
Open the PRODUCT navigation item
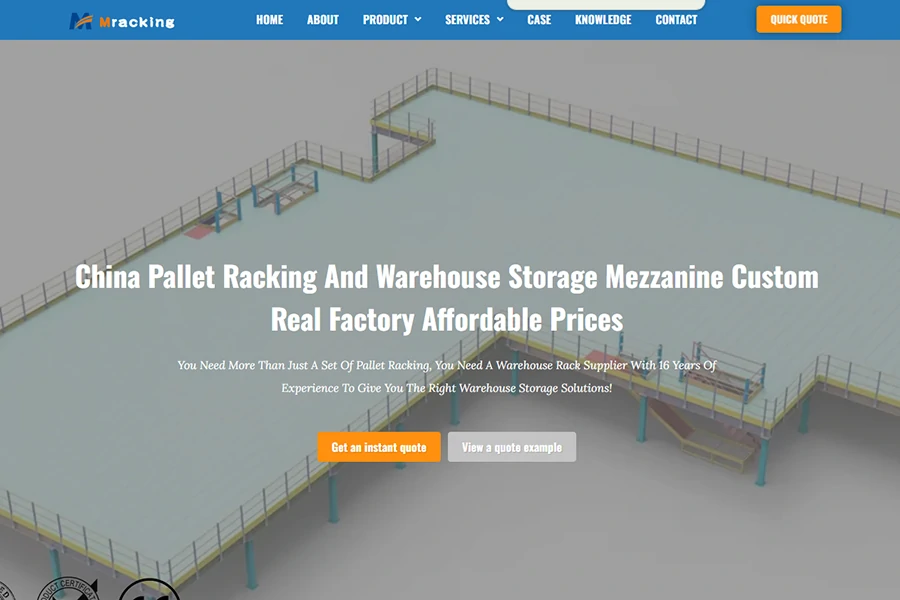point(385,20)
